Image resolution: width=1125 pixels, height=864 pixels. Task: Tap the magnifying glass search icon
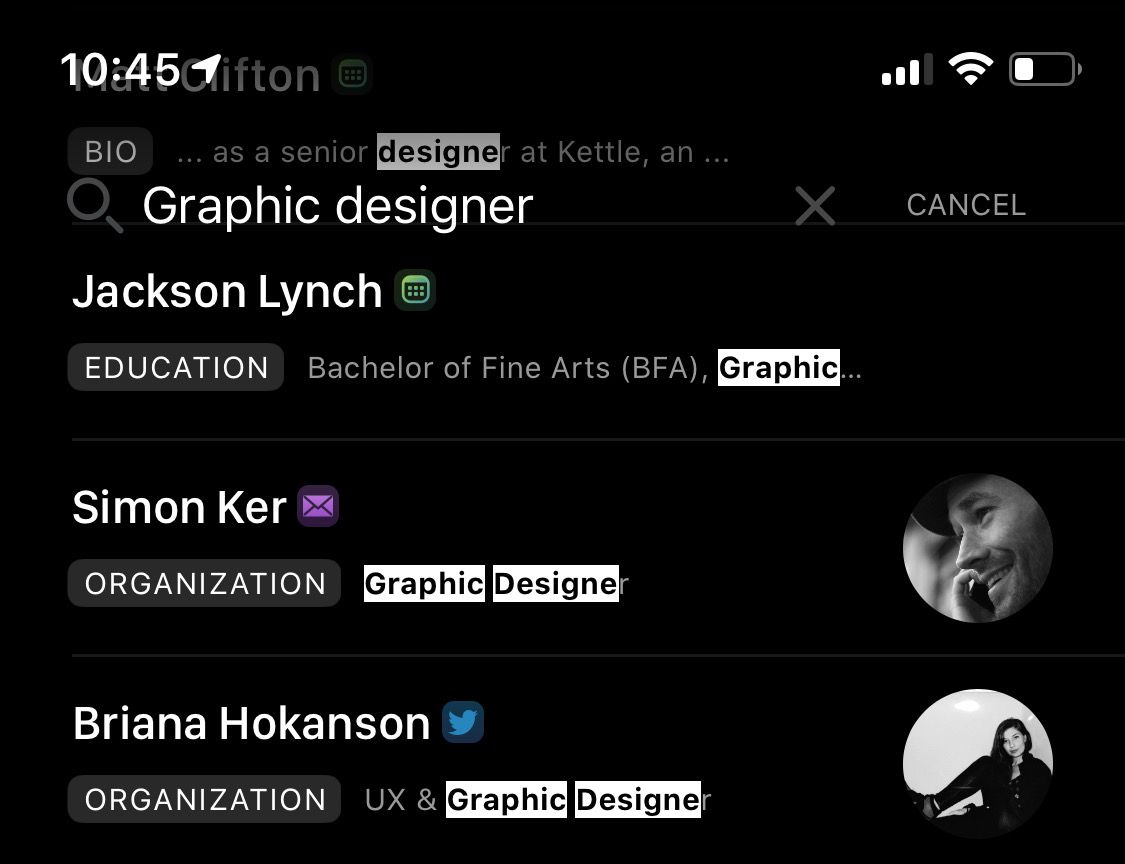(95, 206)
